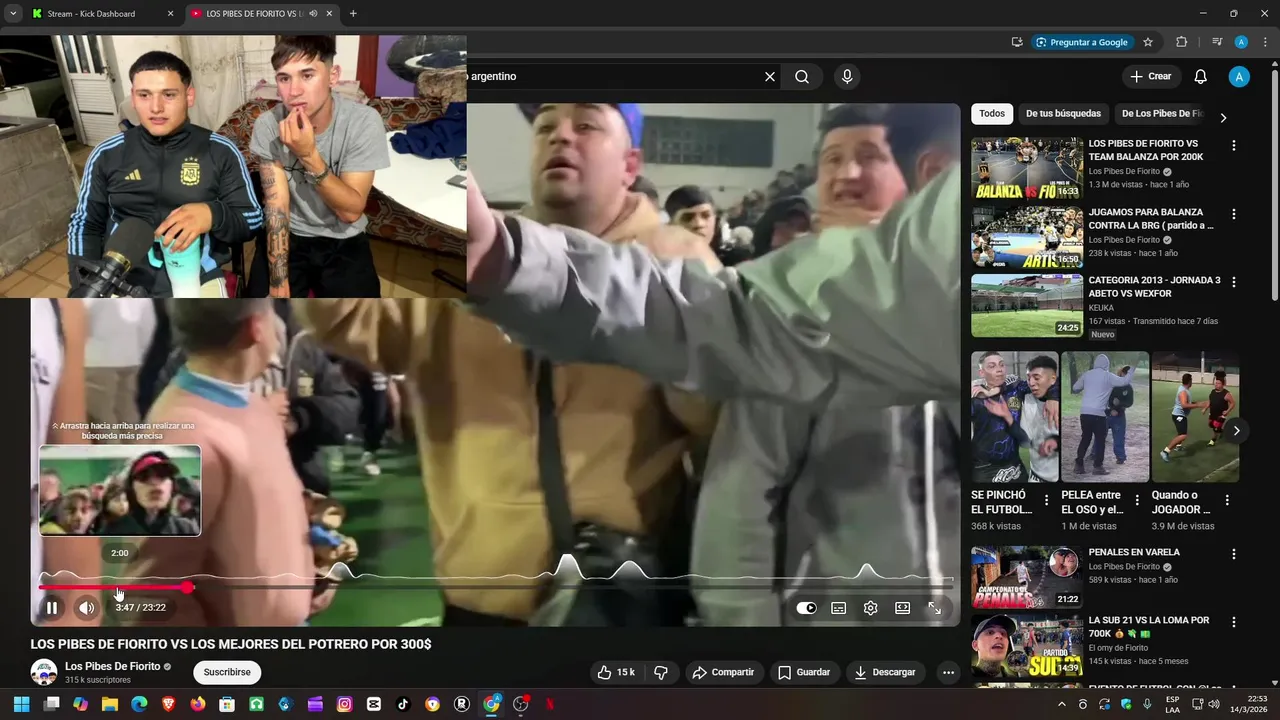This screenshot has height=720, width=1280.
Task: Open the TEAM BALANZA POR 200K video thumbnail
Action: (1027, 168)
